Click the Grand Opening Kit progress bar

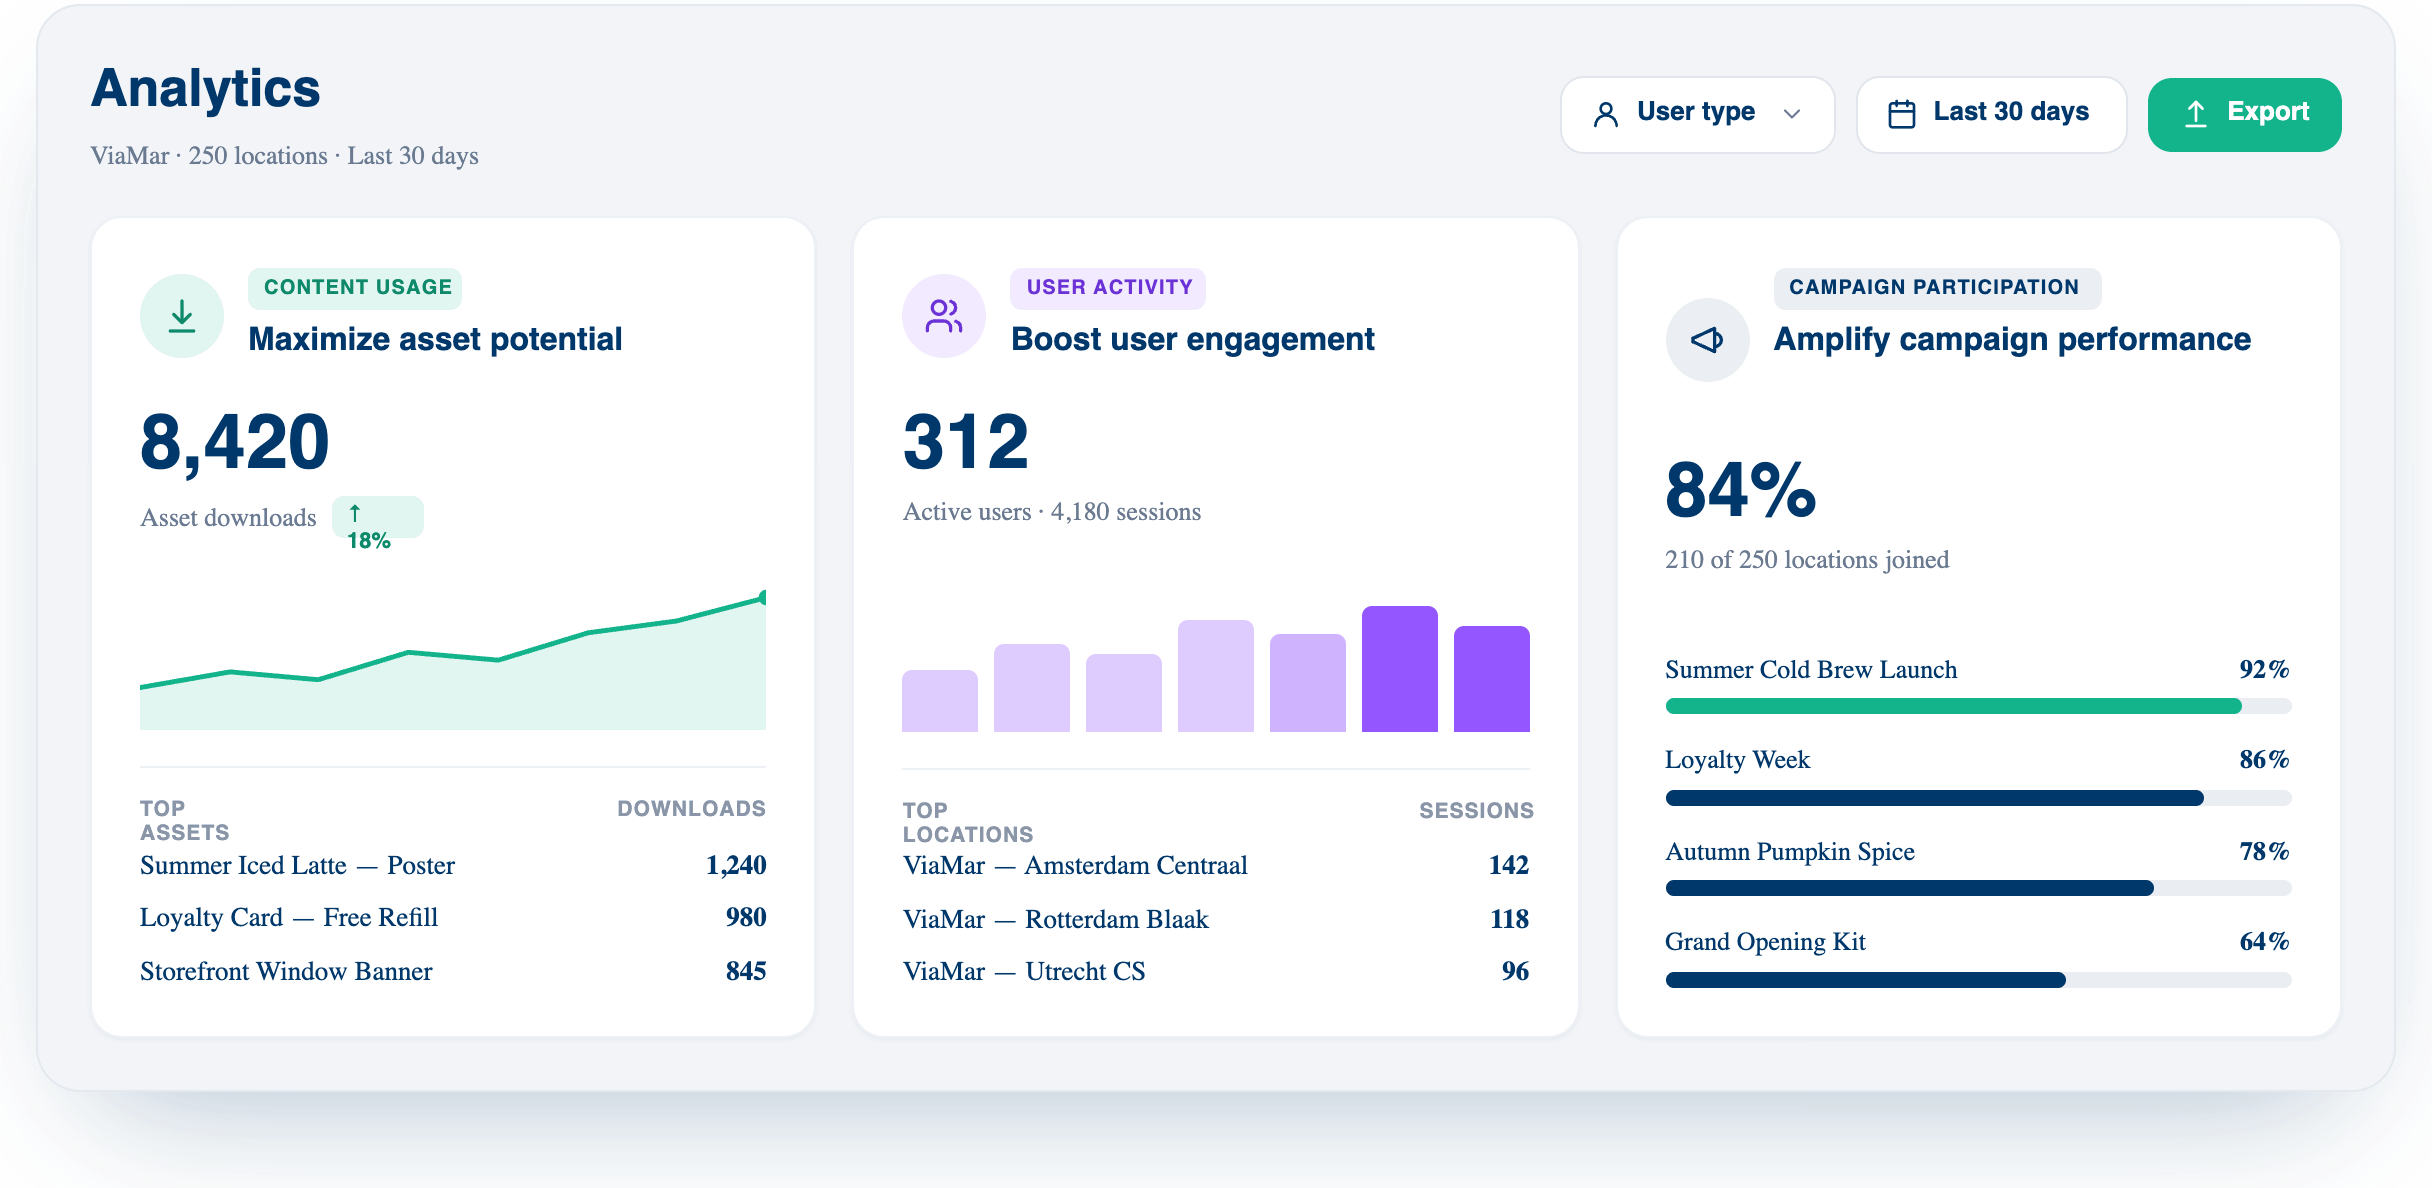[x=1978, y=980]
